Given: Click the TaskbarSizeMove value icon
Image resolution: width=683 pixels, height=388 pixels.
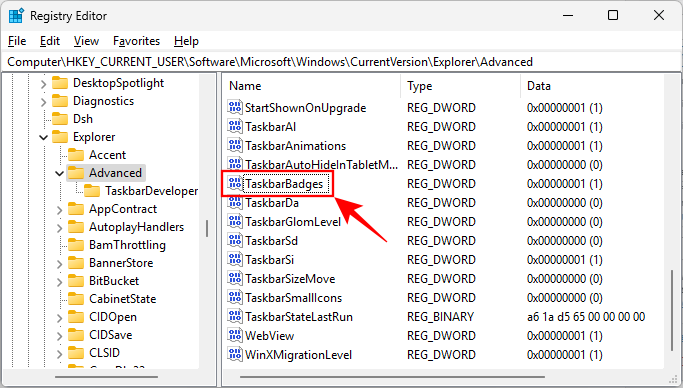Looking at the screenshot, I should (x=235, y=278).
